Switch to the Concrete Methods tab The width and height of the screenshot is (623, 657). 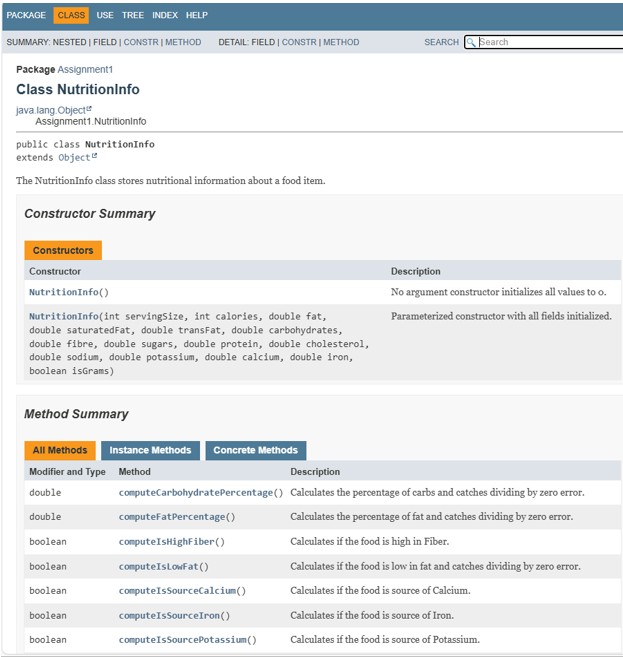tap(256, 450)
